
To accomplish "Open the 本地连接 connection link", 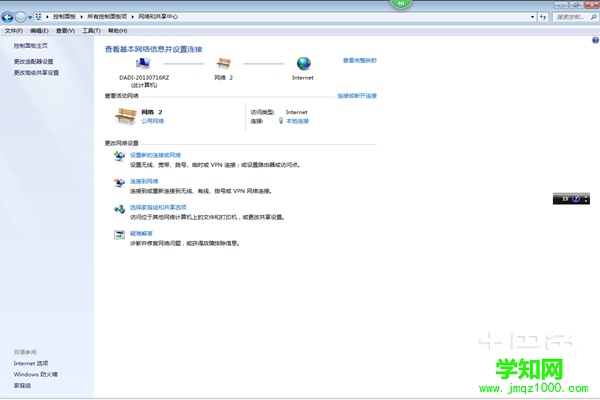I will tap(297, 121).
